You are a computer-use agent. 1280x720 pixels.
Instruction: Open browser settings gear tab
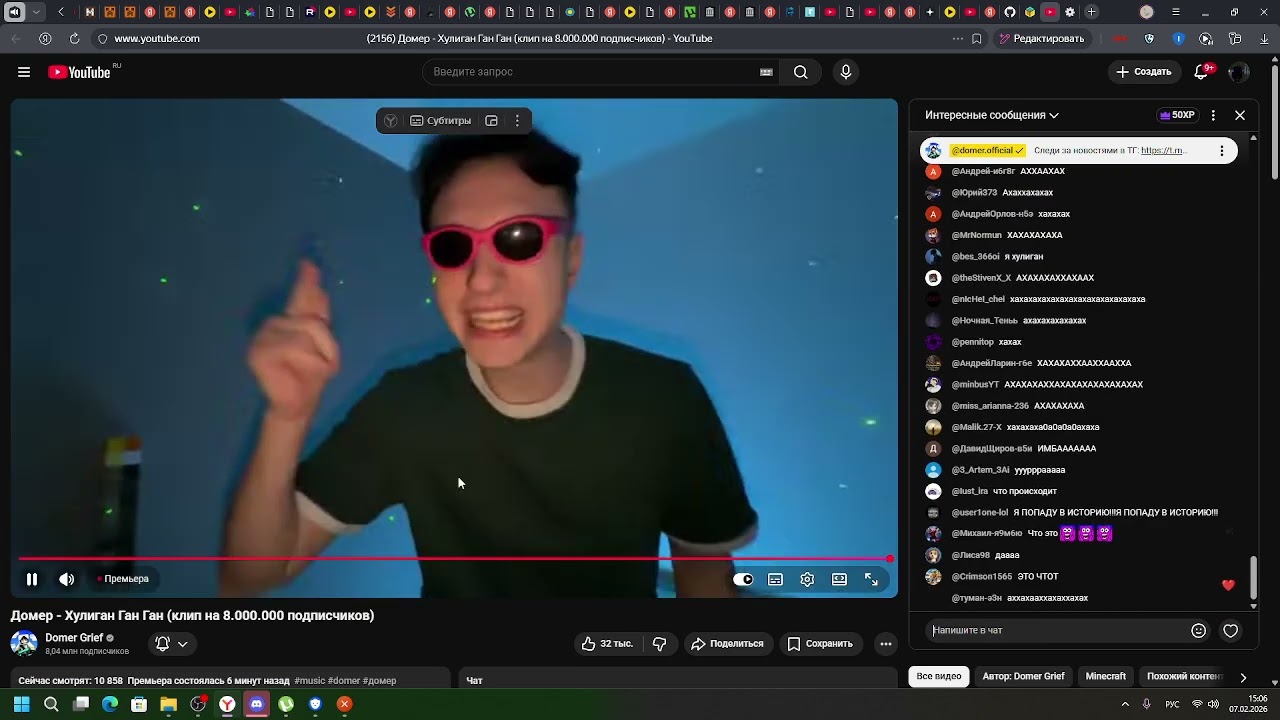(x=1070, y=12)
